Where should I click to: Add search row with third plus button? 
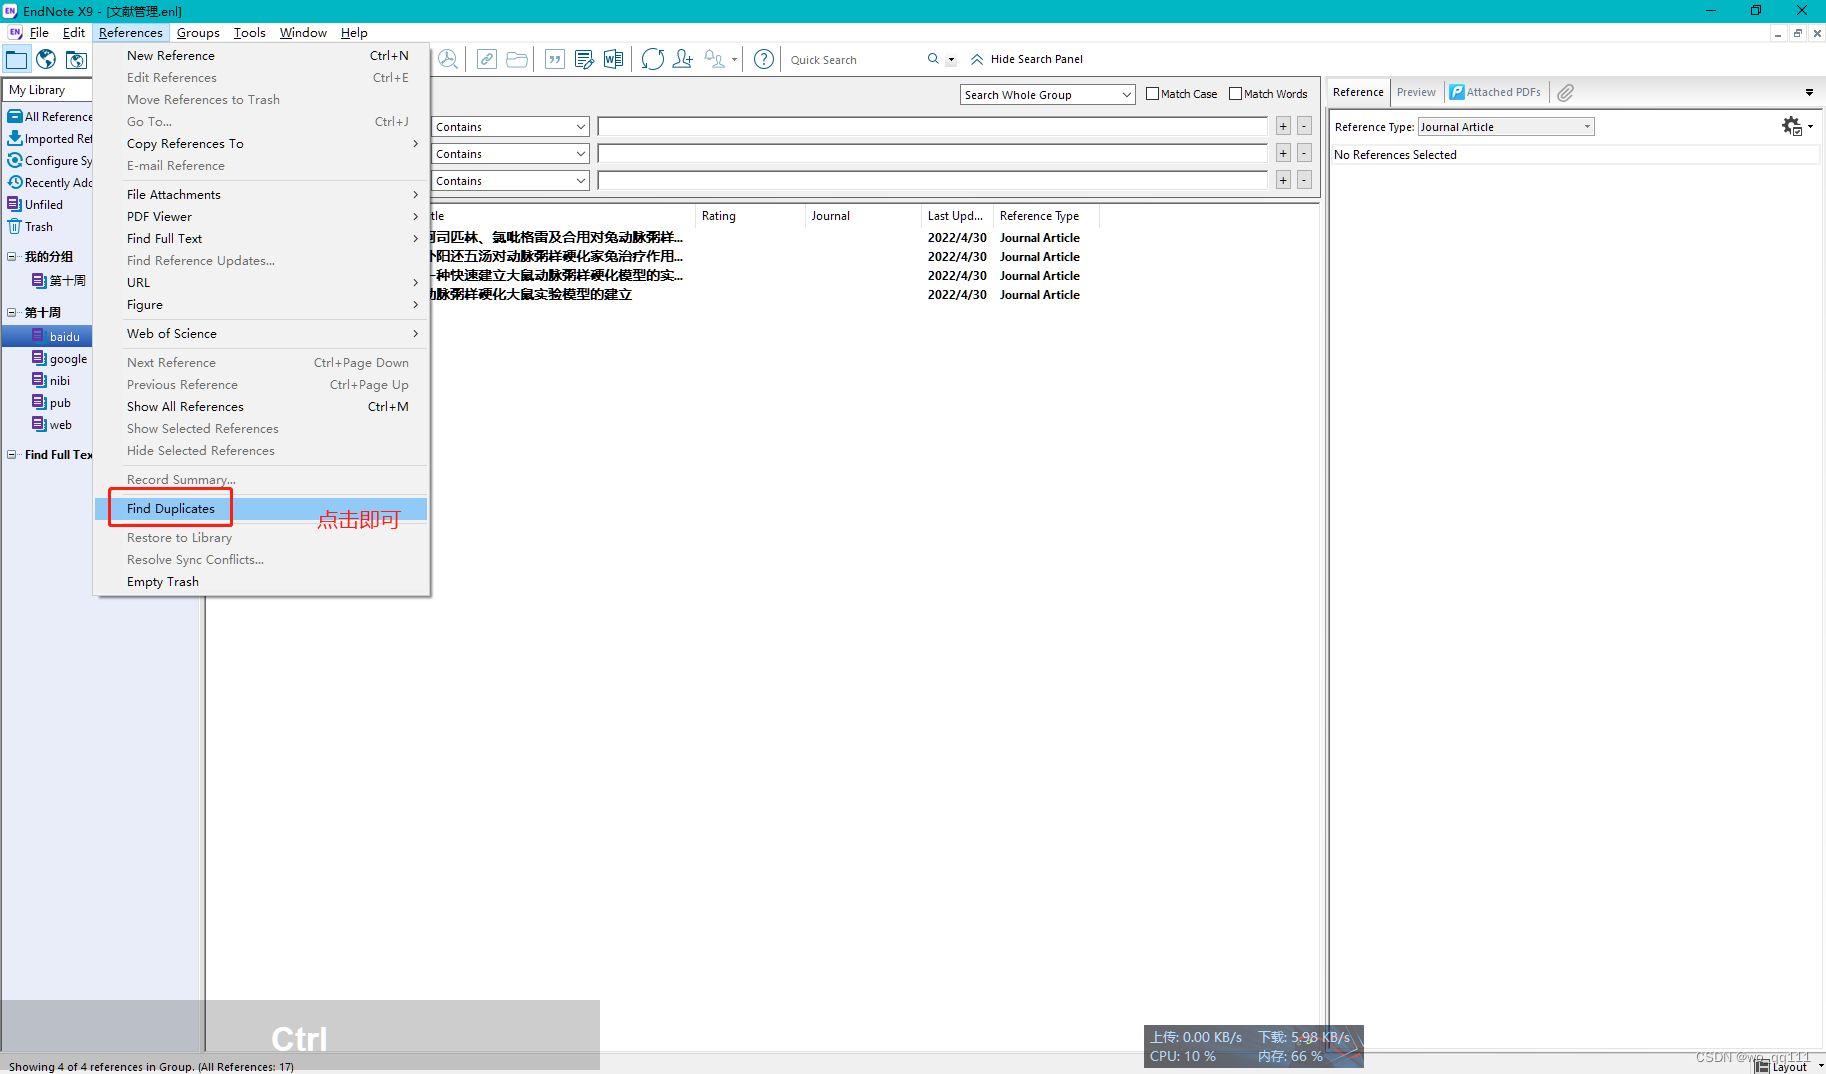click(x=1283, y=180)
